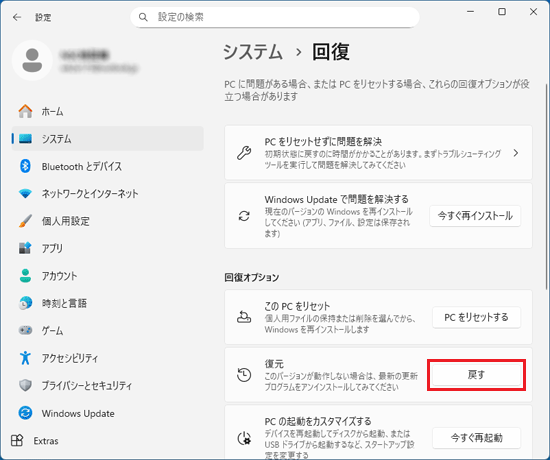
Task: Click the 復元 history clock icon
Action: coord(244,375)
